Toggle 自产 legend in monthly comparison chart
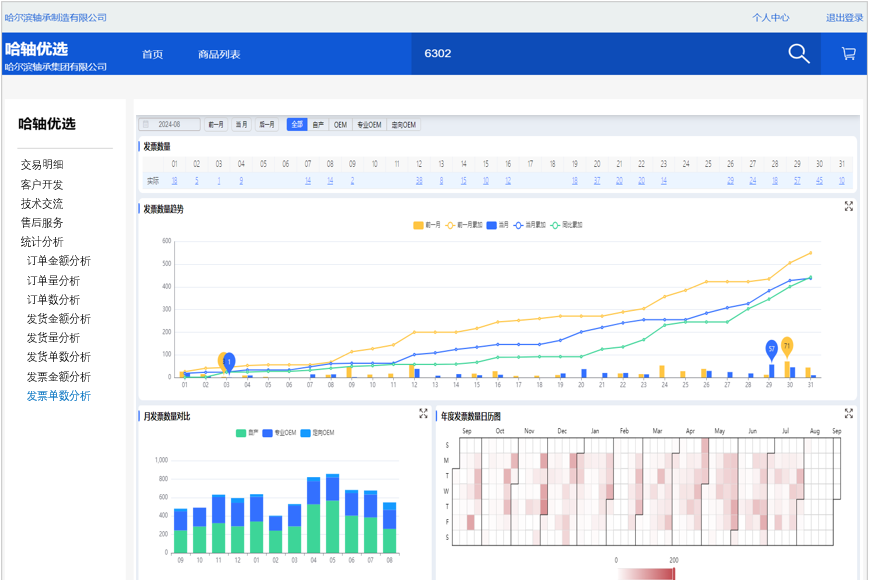The image size is (870, 580). click(247, 433)
